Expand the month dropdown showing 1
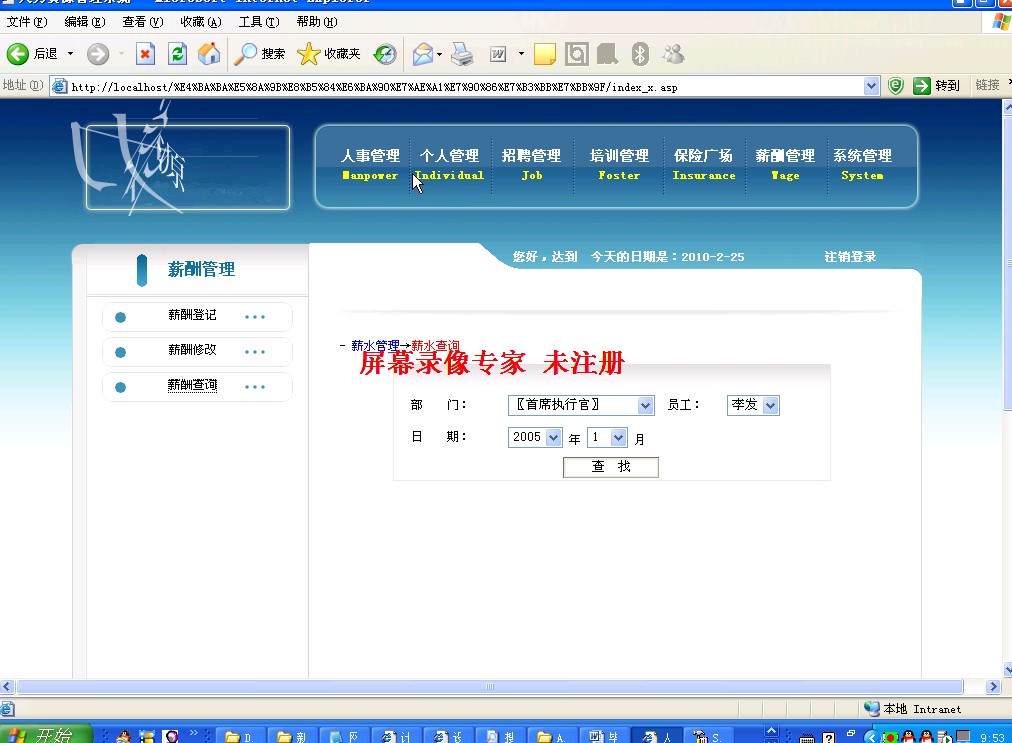Viewport: 1012px width, 743px height. pos(618,438)
